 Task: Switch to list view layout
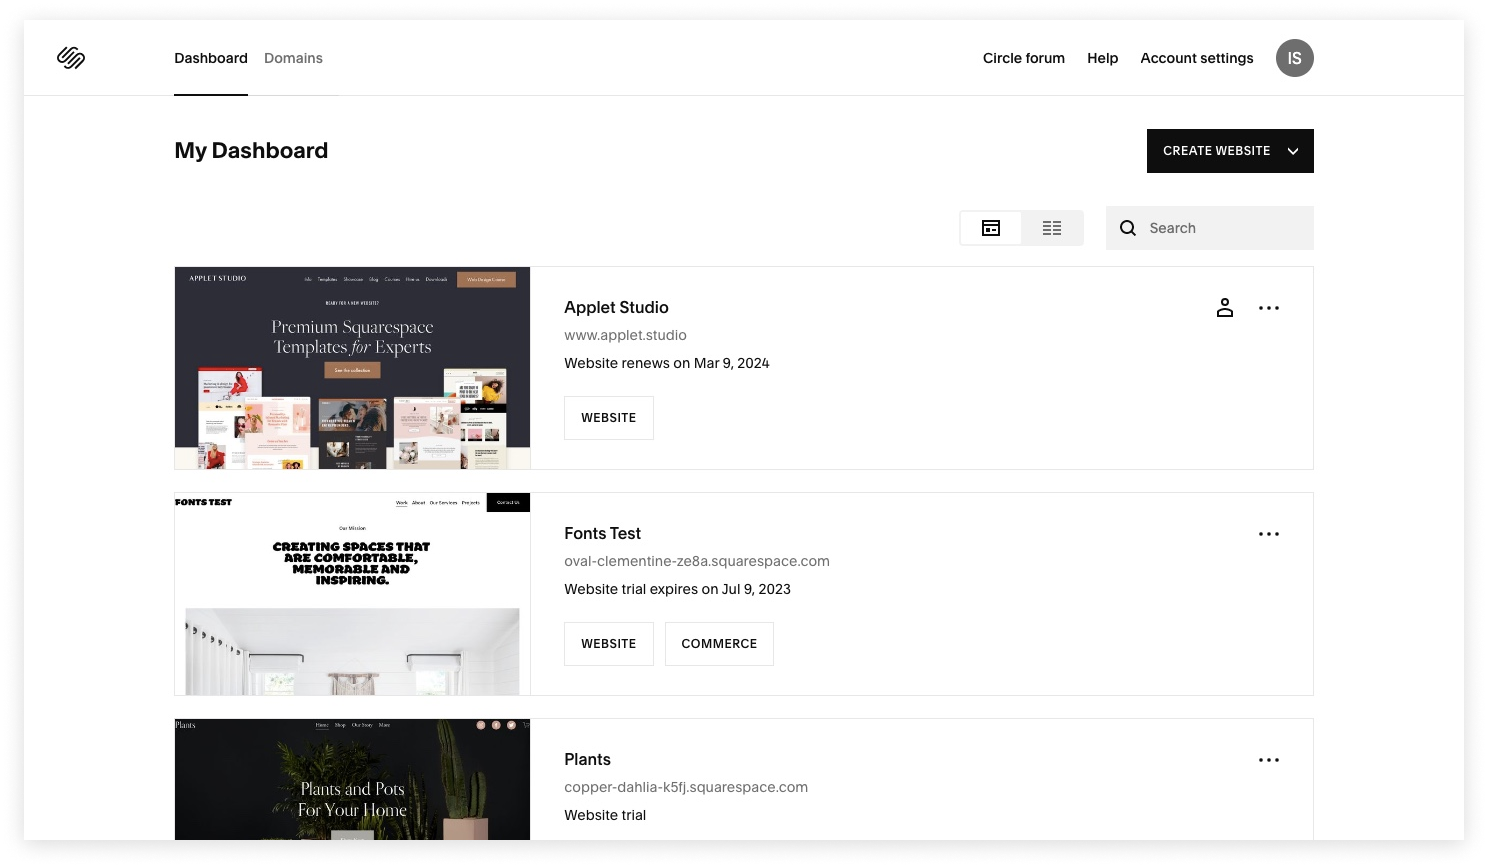(1052, 228)
